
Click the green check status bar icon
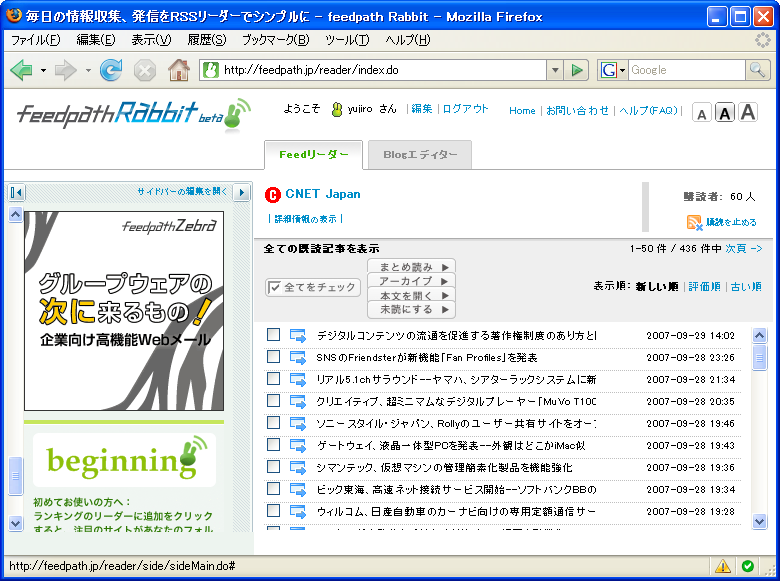click(747, 566)
